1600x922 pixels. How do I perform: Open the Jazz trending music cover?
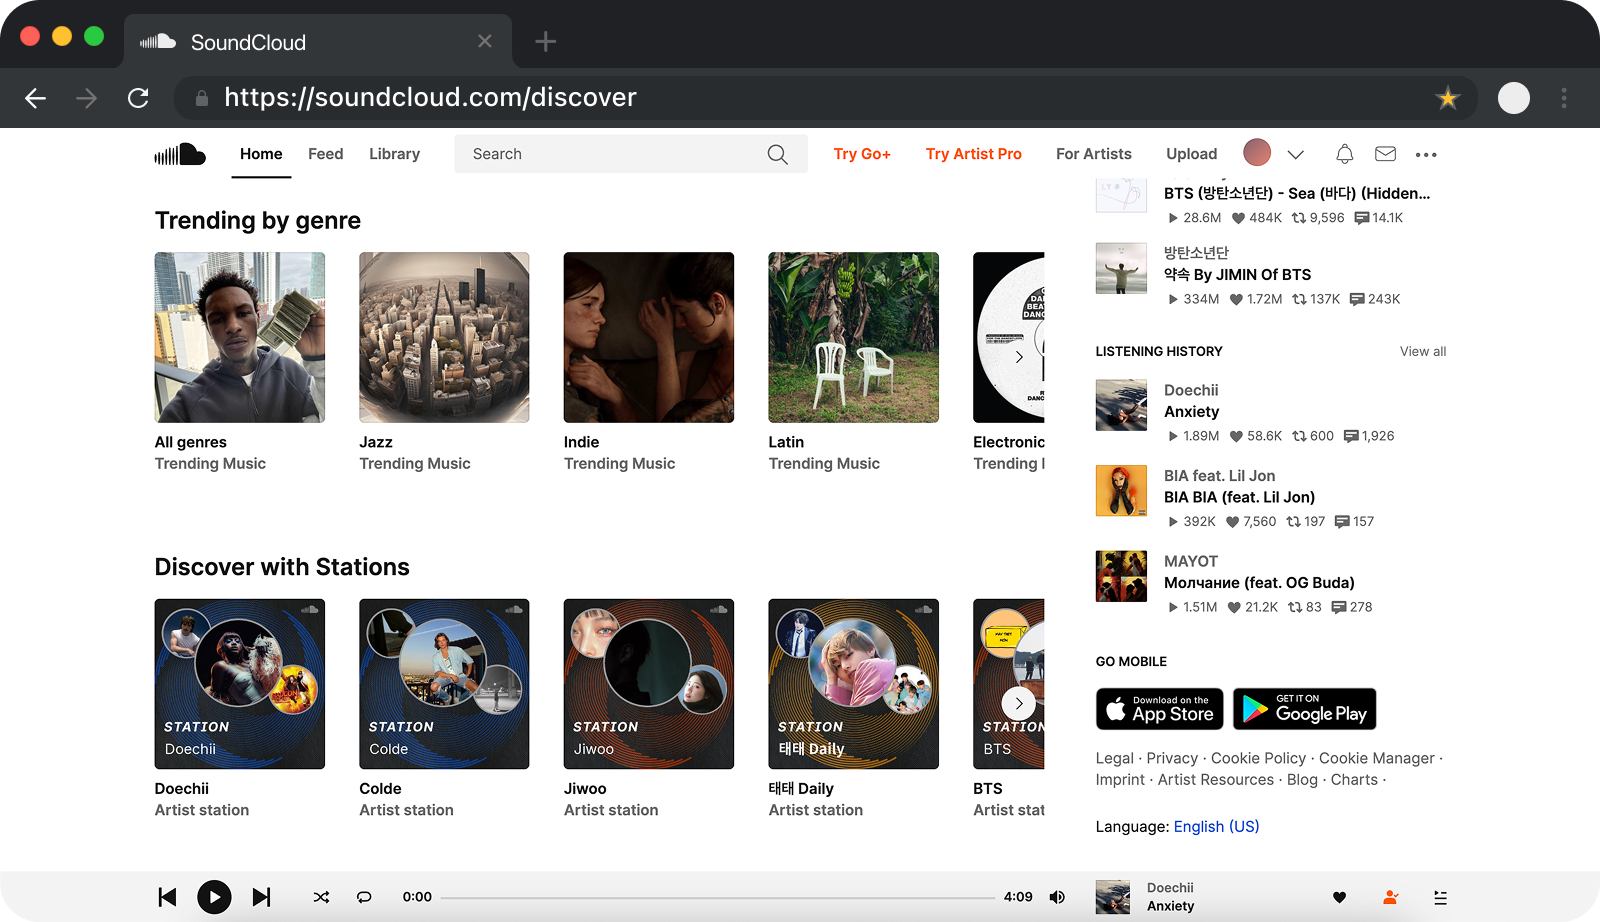click(x=444, y=337)
